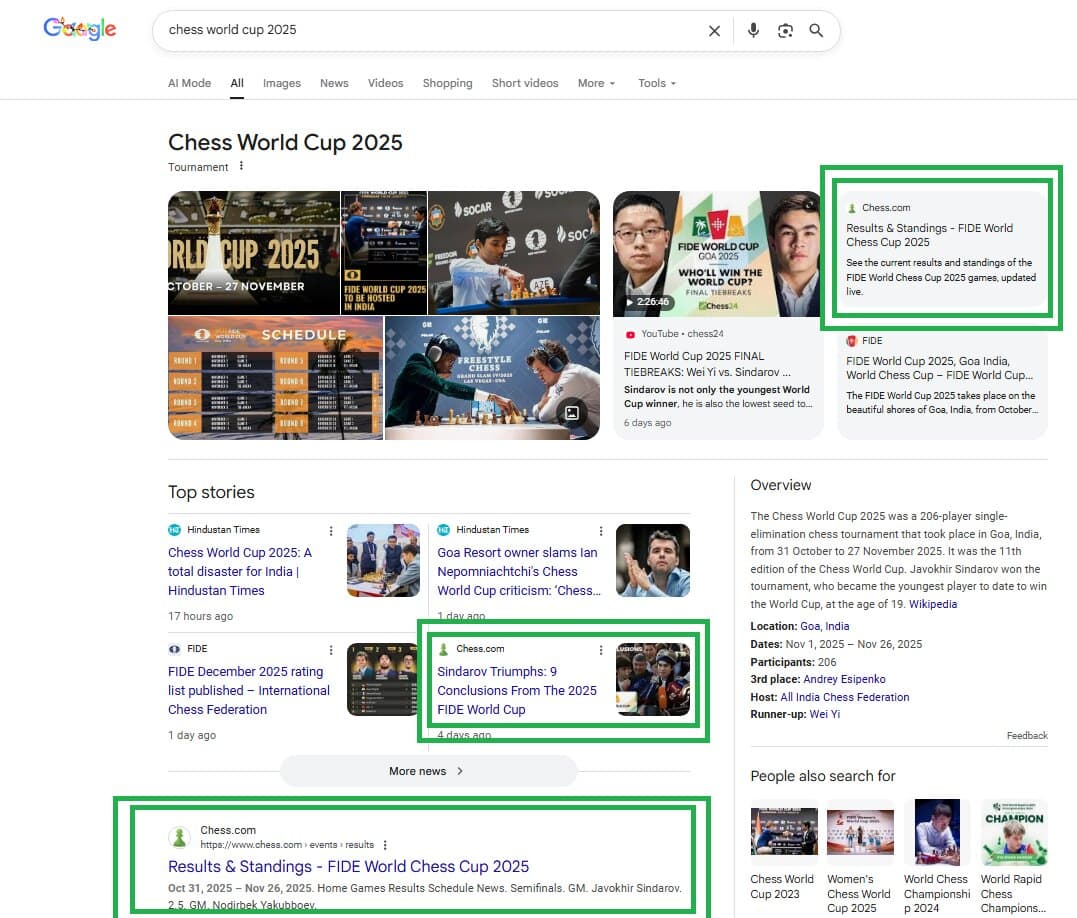Viewport: 1077px width, 918px height.
Task: Switch to Images tab
Action: 282,83
